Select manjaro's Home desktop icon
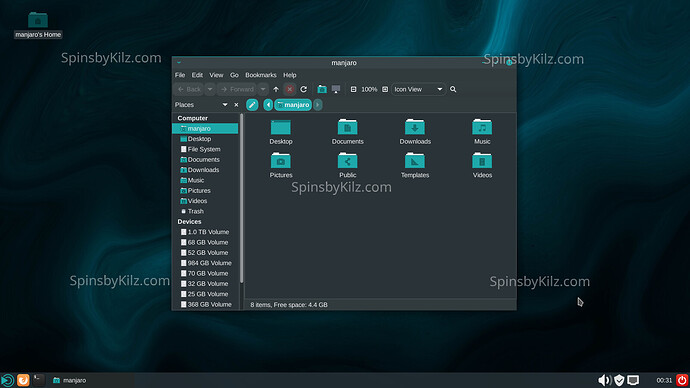This screenshot has width=690, height=388. click(38, 25)
